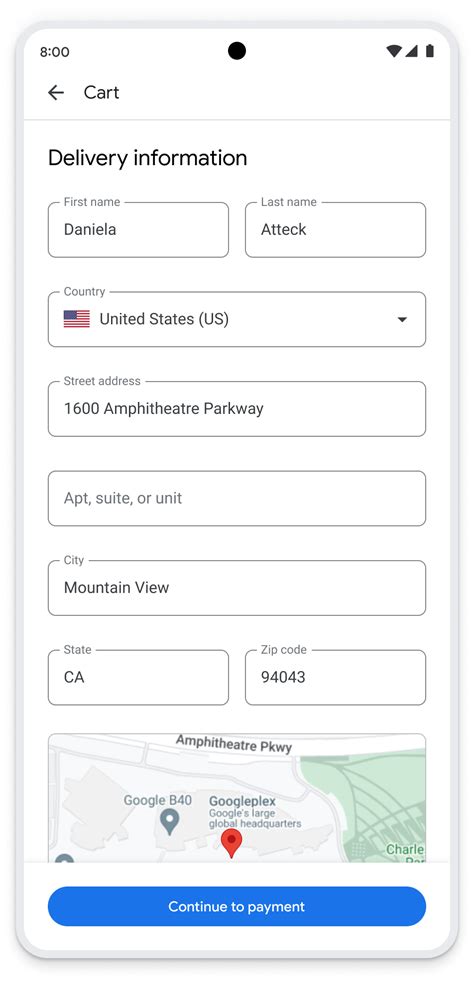Click the Apt, suite, or unit field

[237, 499]
